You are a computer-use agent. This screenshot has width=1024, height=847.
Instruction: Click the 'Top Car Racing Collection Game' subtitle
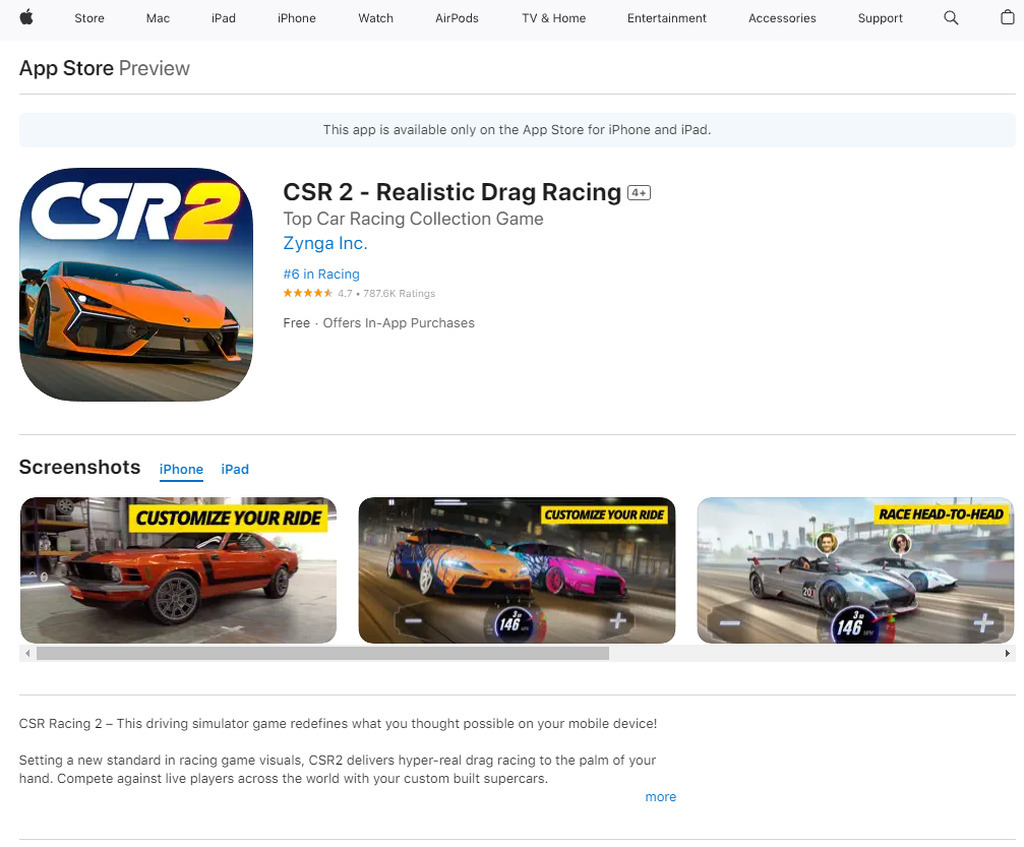click(x=413, y=219)
